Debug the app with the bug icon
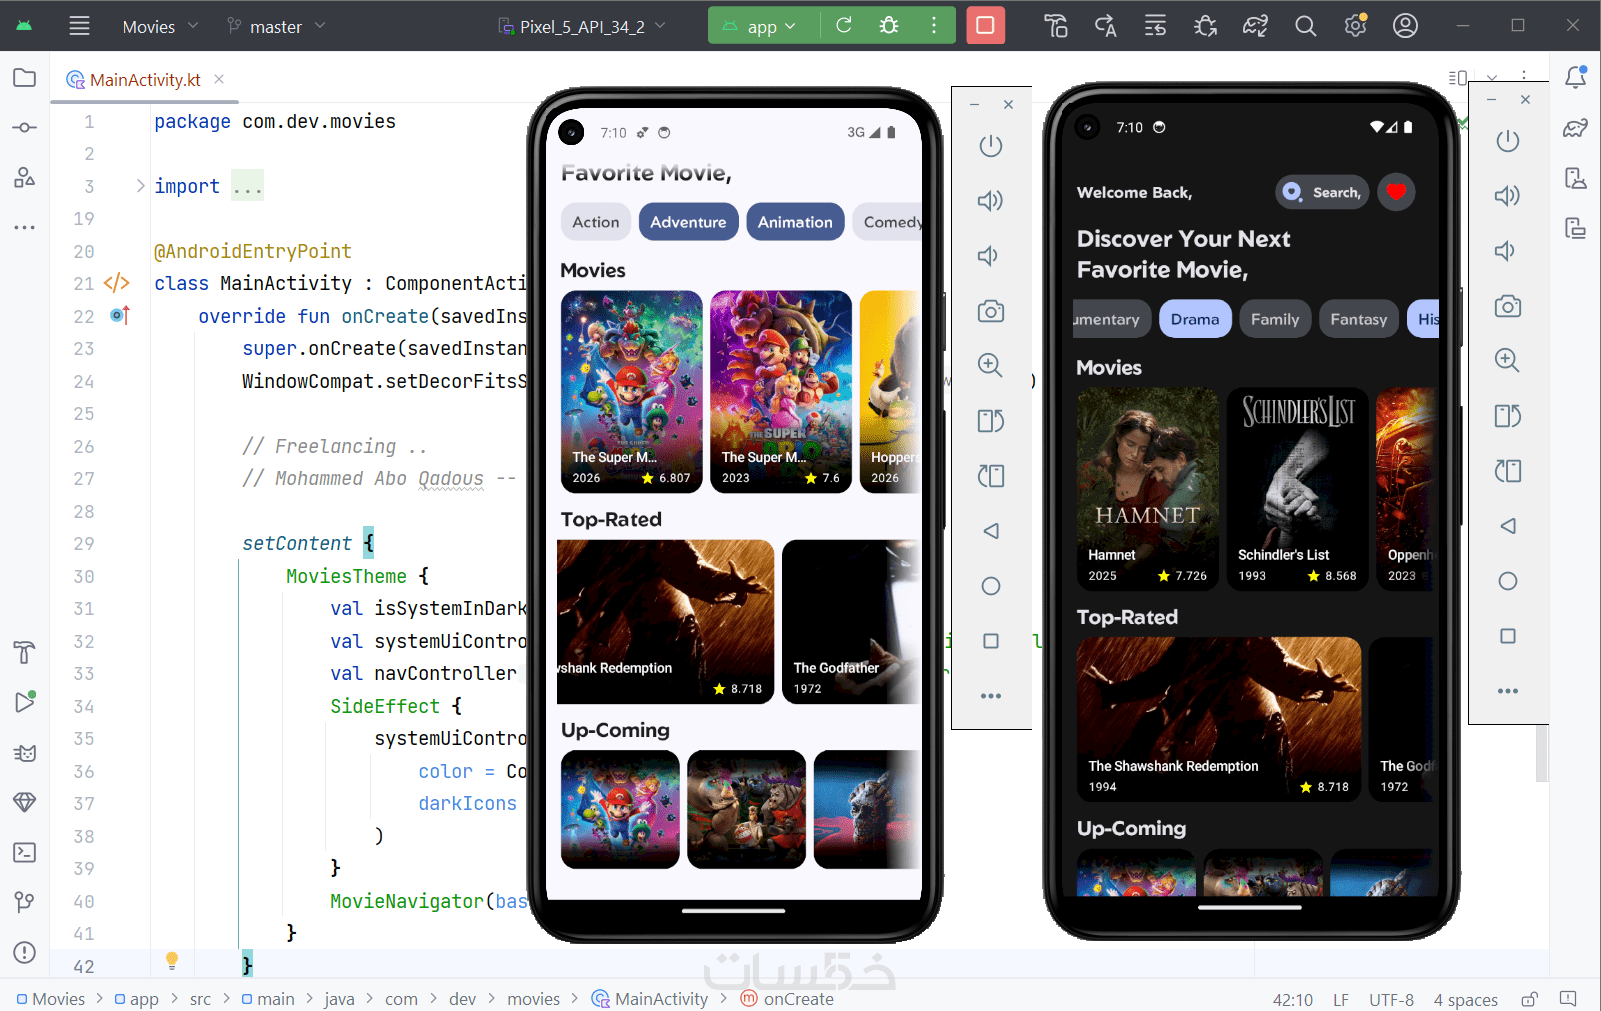 click(x=889, y=25)
